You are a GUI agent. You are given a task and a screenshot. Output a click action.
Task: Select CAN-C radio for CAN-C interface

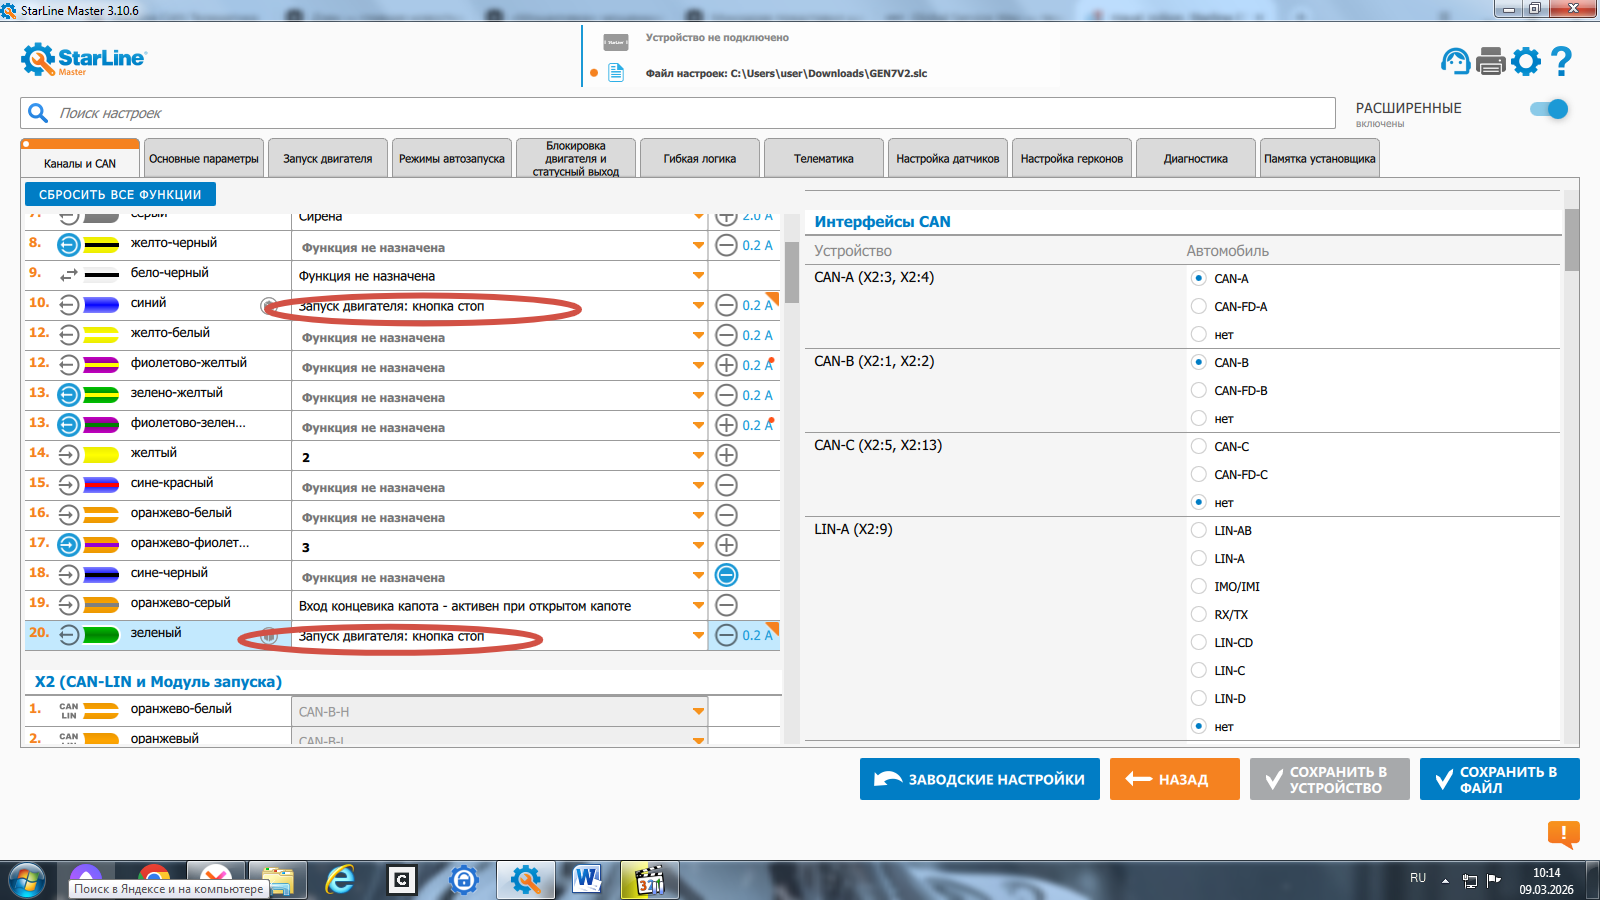pos(1199,446)
